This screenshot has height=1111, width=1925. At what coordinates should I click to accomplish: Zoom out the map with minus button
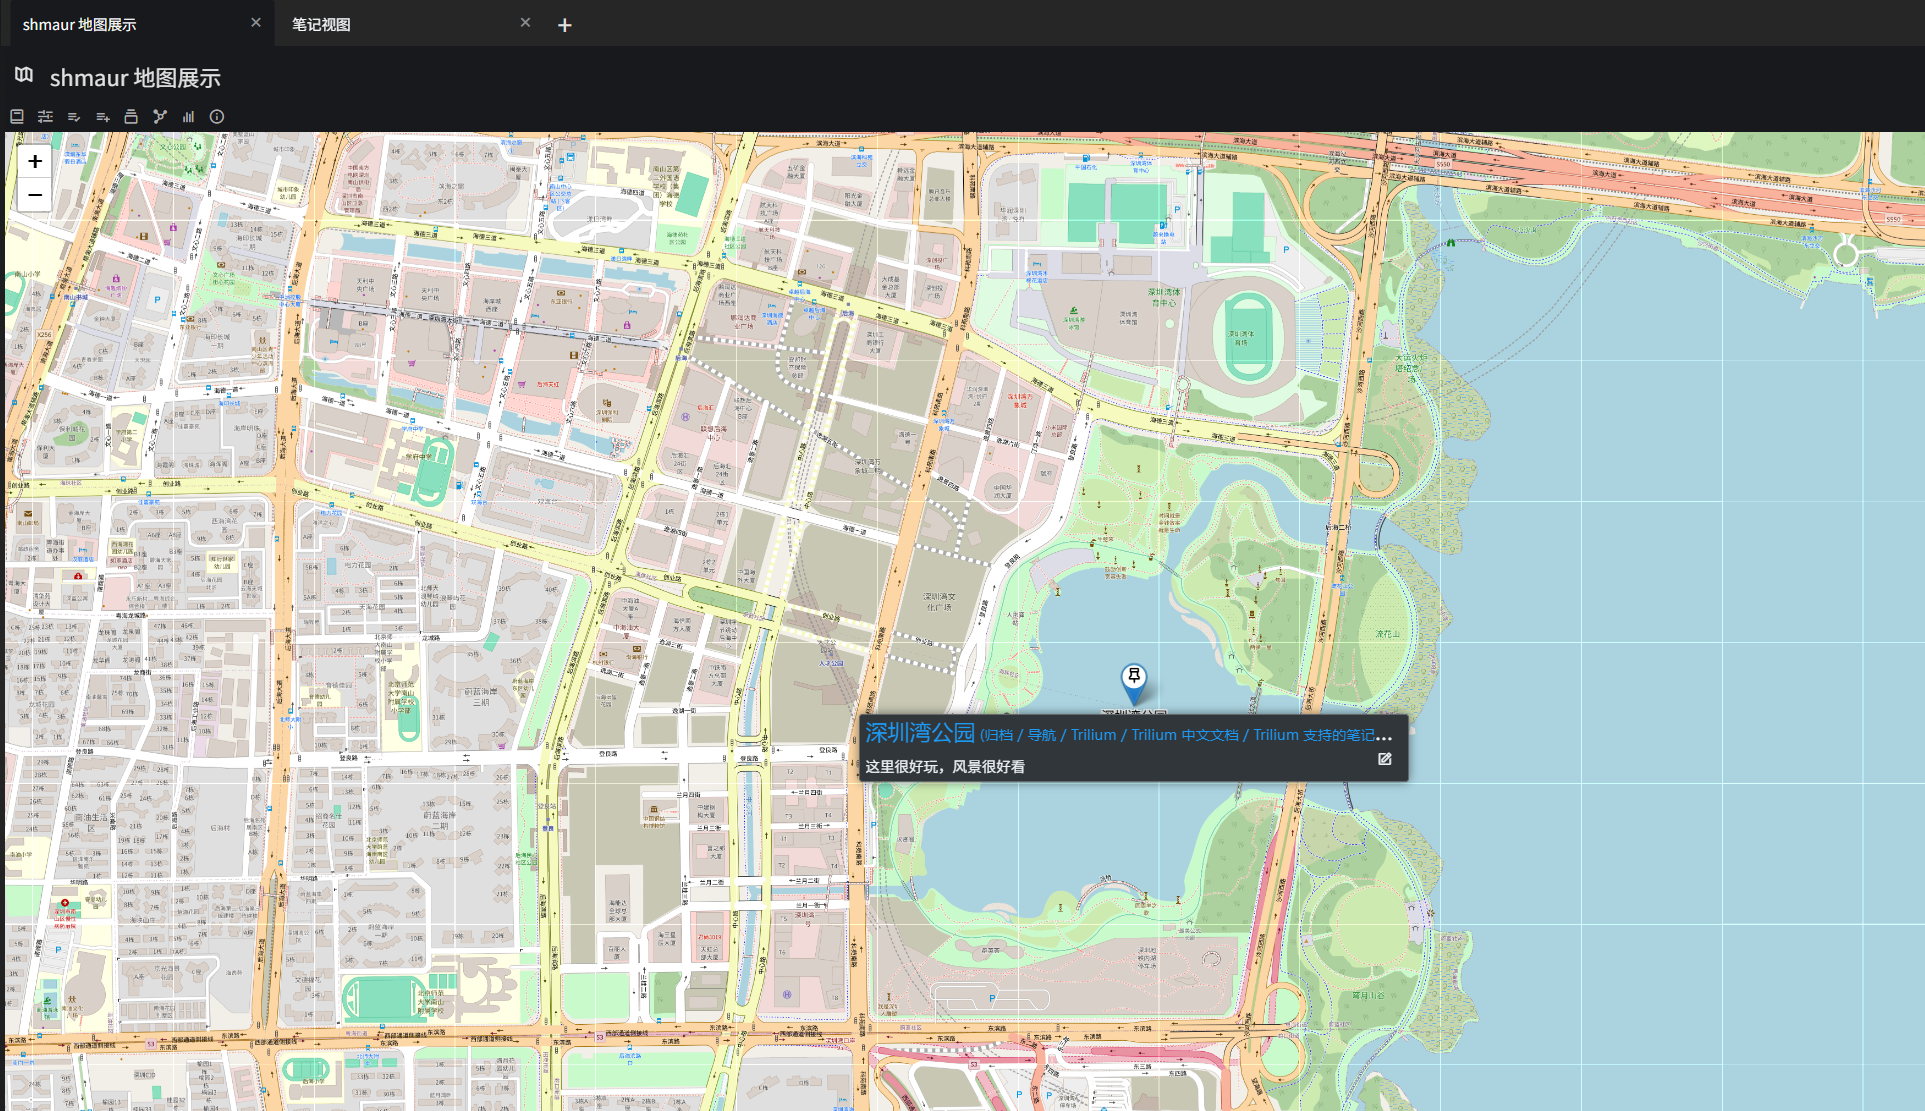click(35, 195)
